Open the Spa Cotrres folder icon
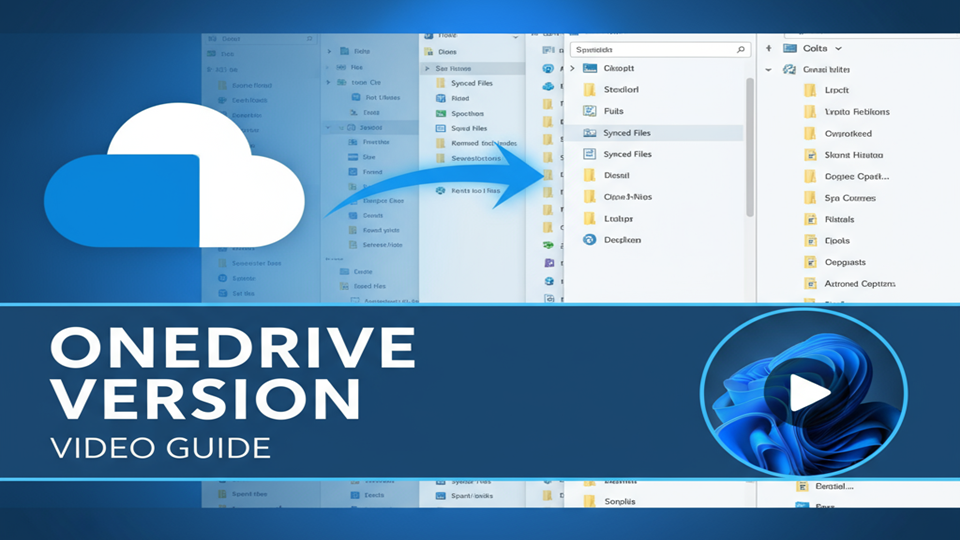 pyautogui.click(x=810, y=198)
